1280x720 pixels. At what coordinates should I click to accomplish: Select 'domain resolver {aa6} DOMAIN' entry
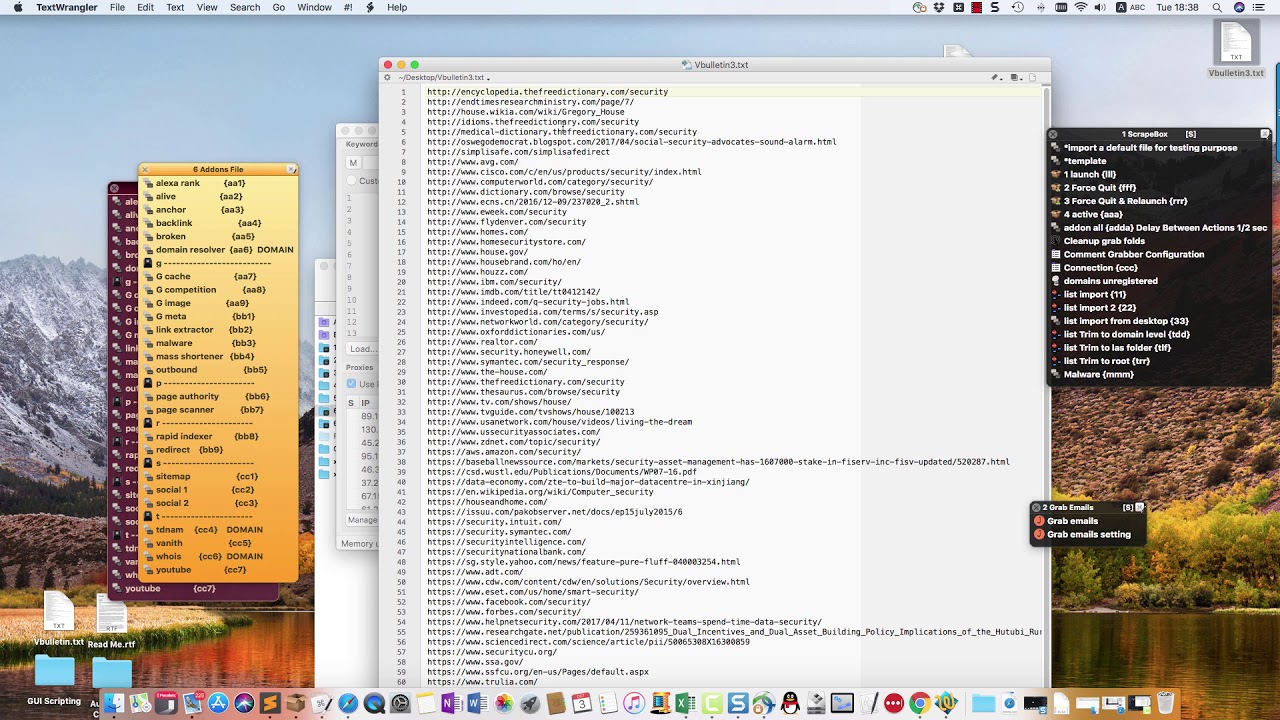225,250
